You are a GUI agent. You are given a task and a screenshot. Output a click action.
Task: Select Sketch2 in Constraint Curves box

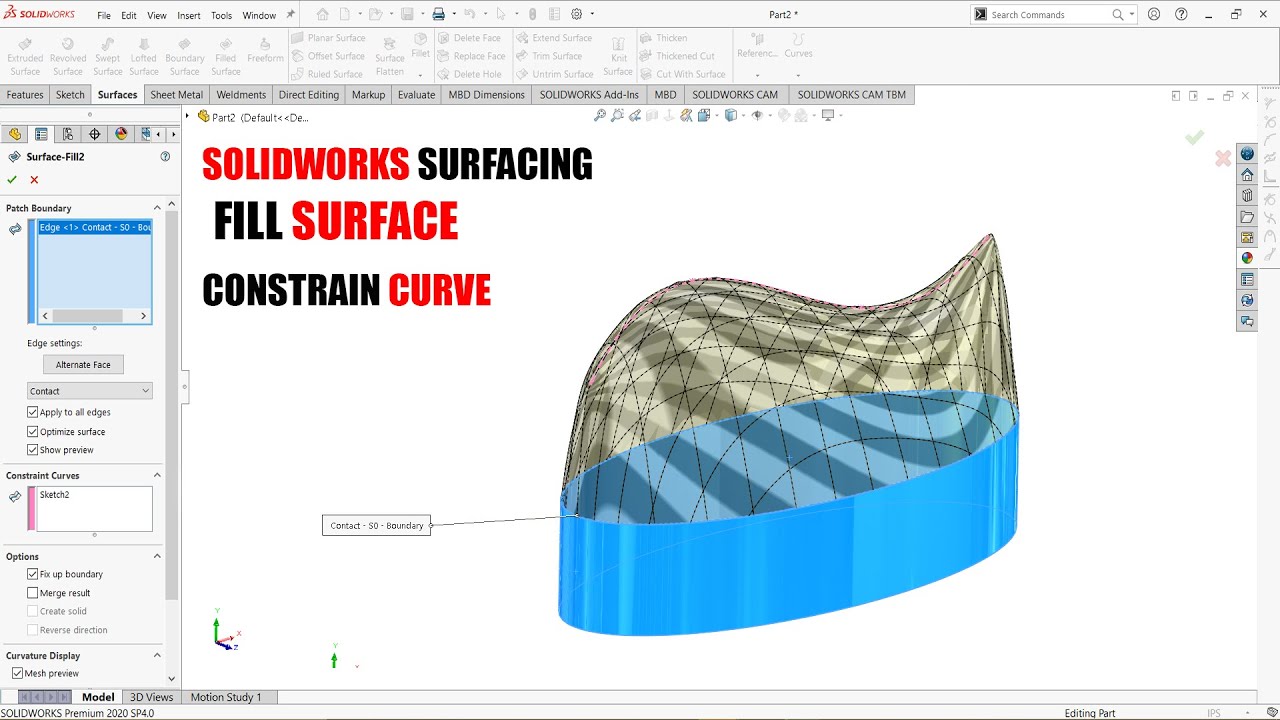point(54,495)
